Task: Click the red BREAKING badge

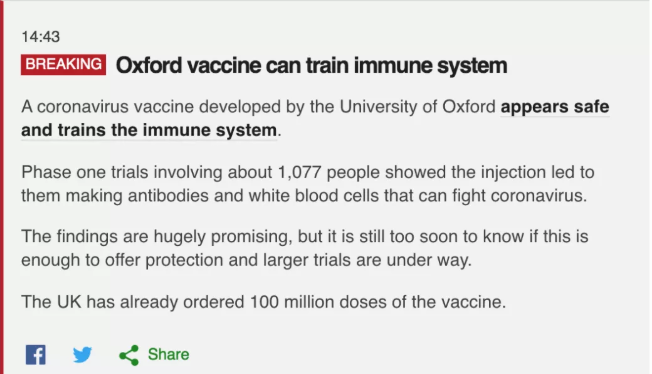Action: (63, 64)
